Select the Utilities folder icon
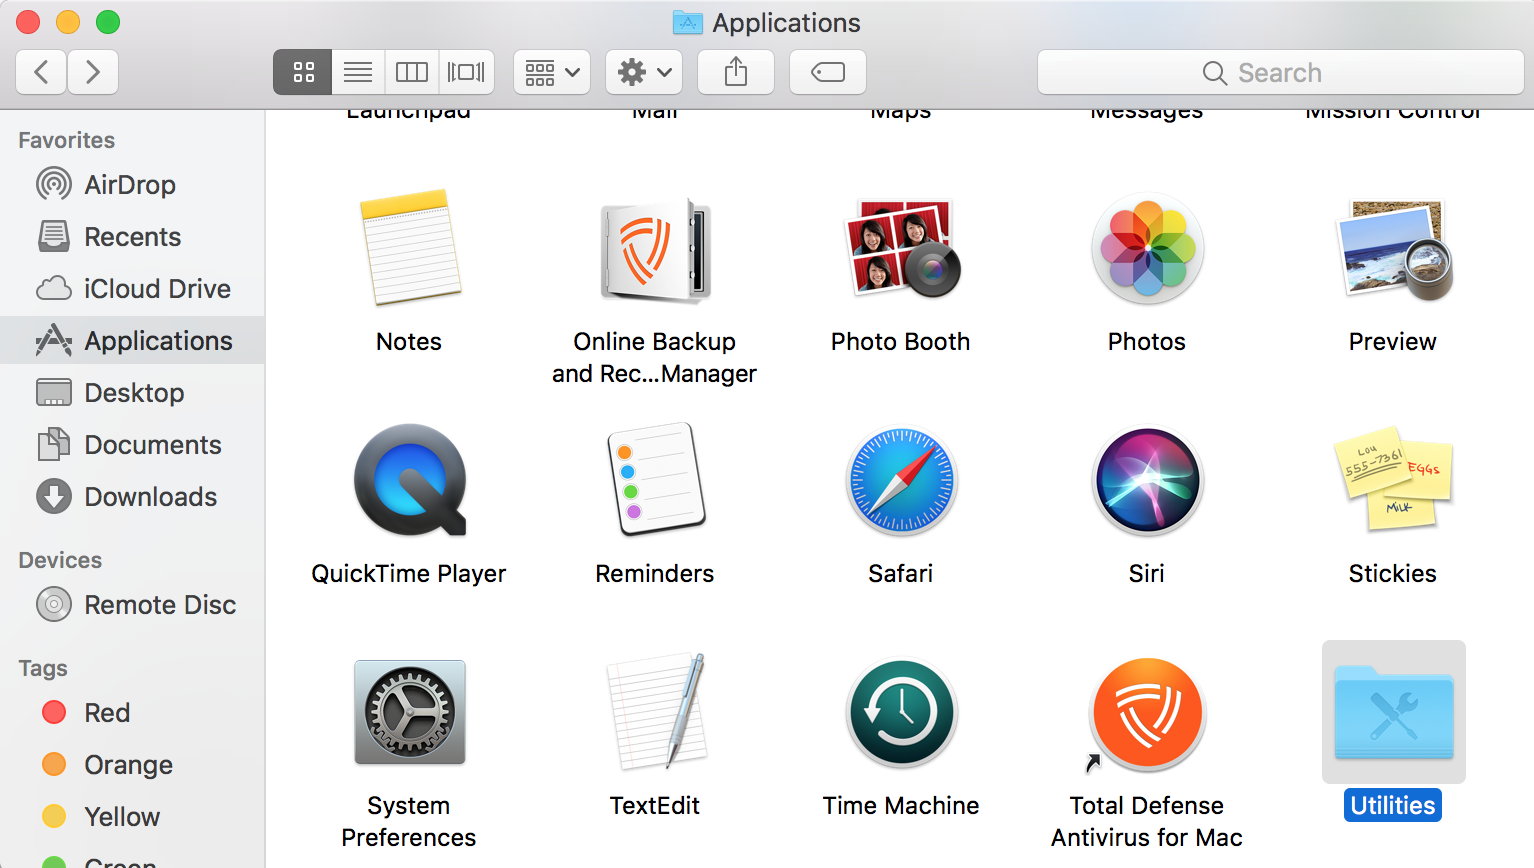The width and height of the screenshot is (1534, 868). pyautogui.click(x=1394, y=713)
